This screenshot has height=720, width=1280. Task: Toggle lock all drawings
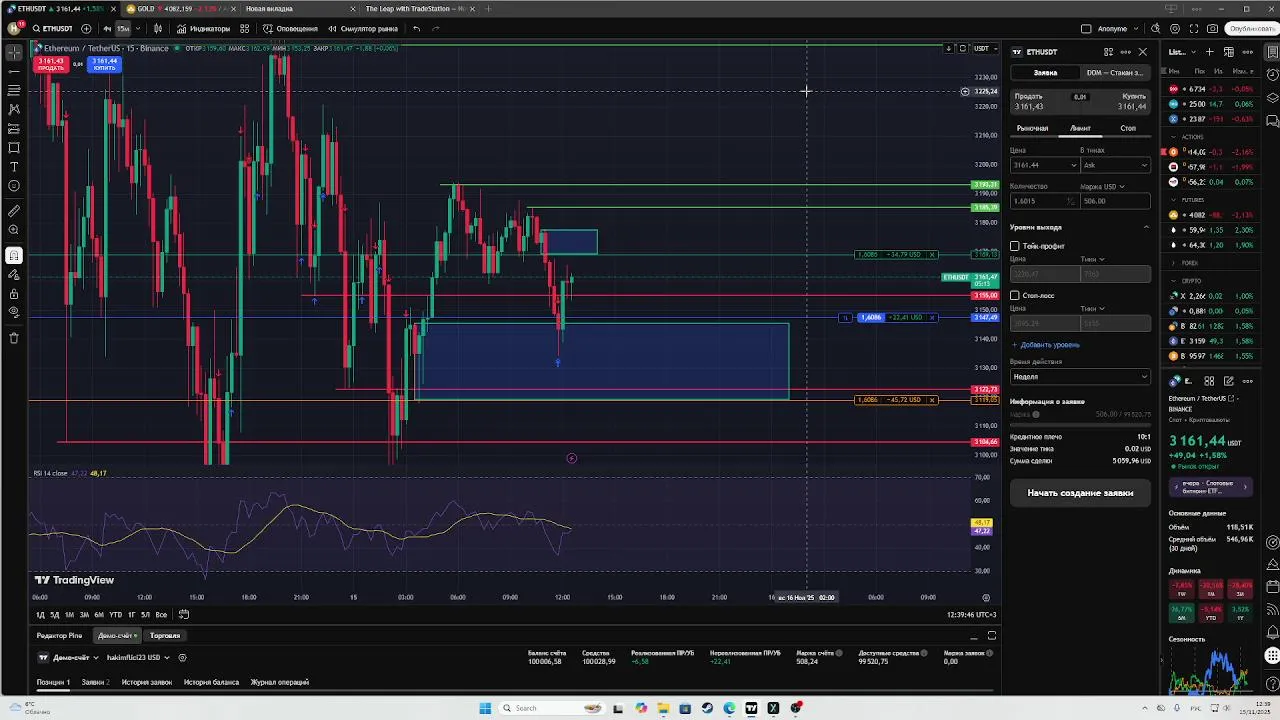14,294
